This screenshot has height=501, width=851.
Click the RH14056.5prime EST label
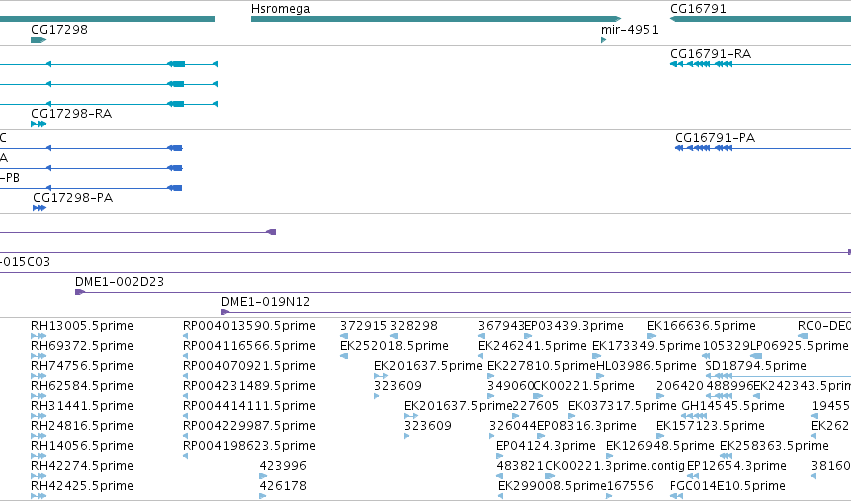[82, 446]
